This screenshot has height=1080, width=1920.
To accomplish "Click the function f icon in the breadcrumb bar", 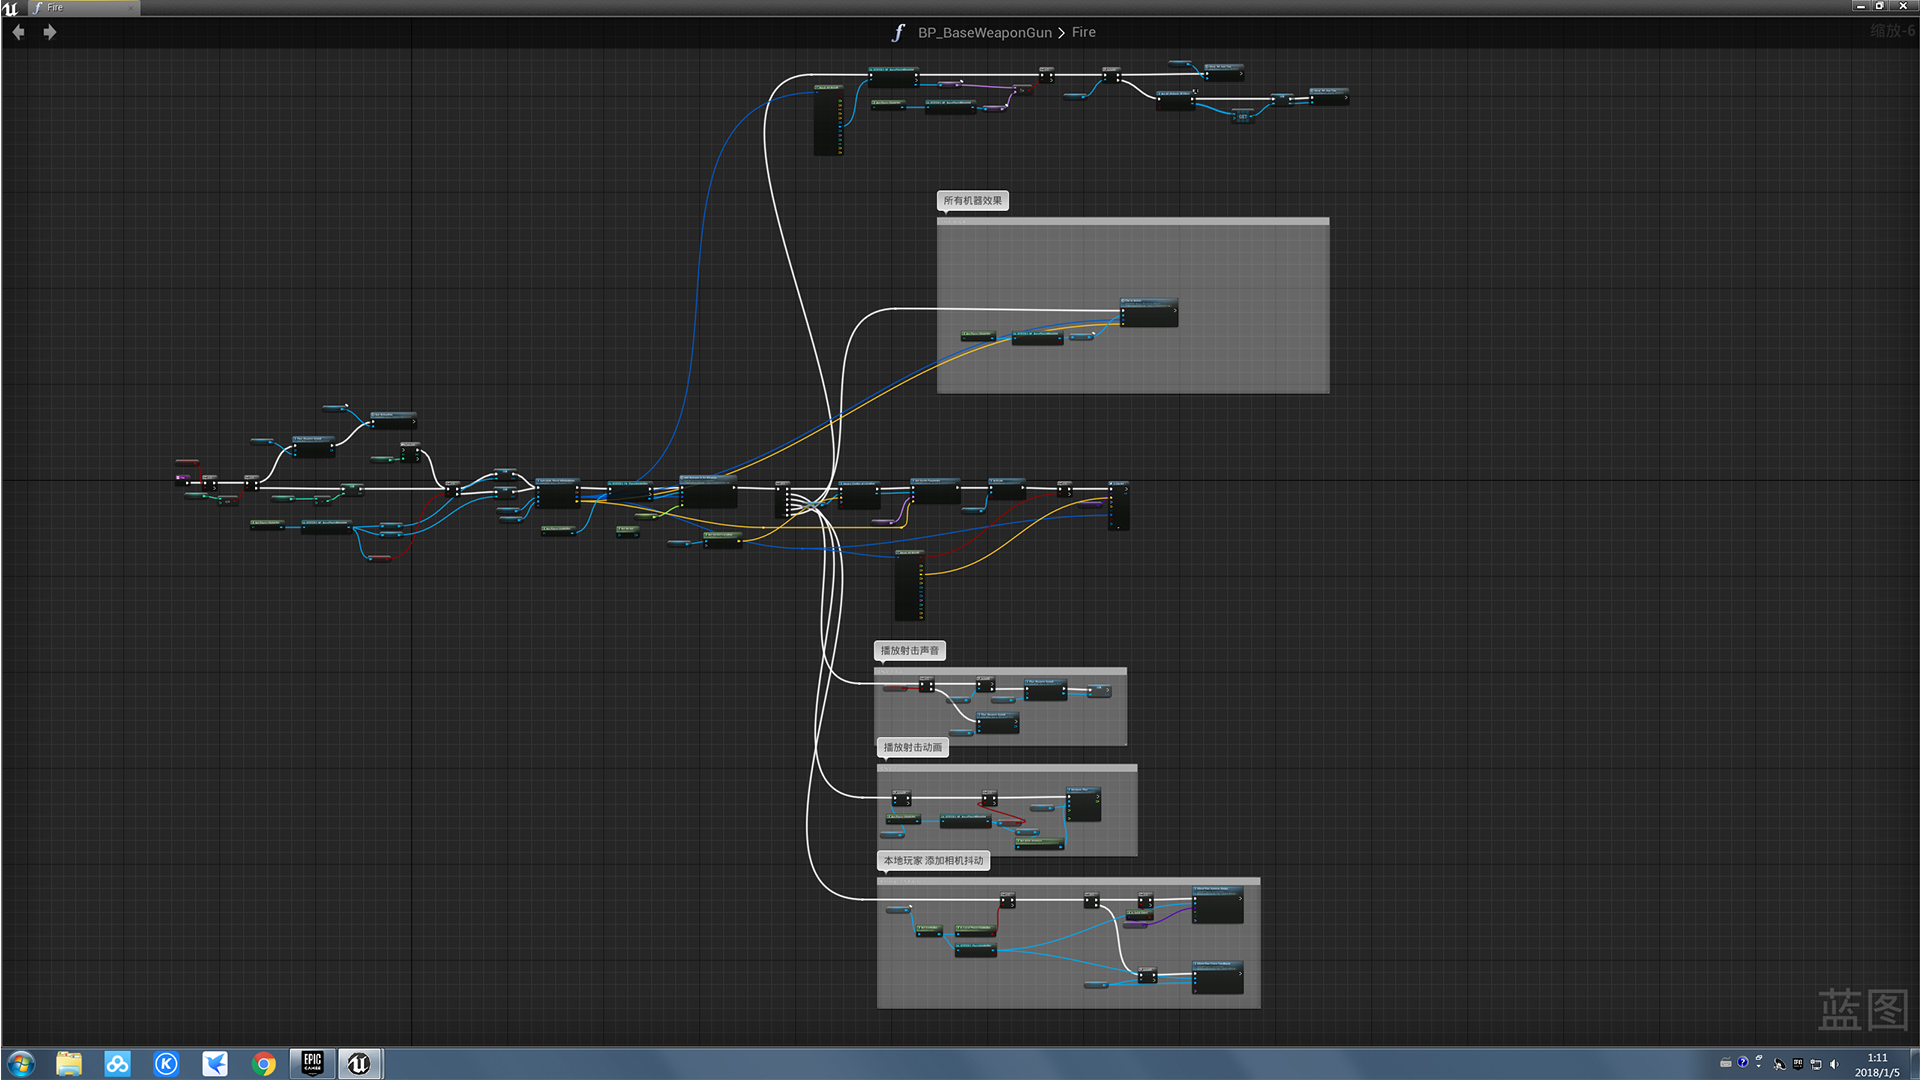I will coord(898,32).
